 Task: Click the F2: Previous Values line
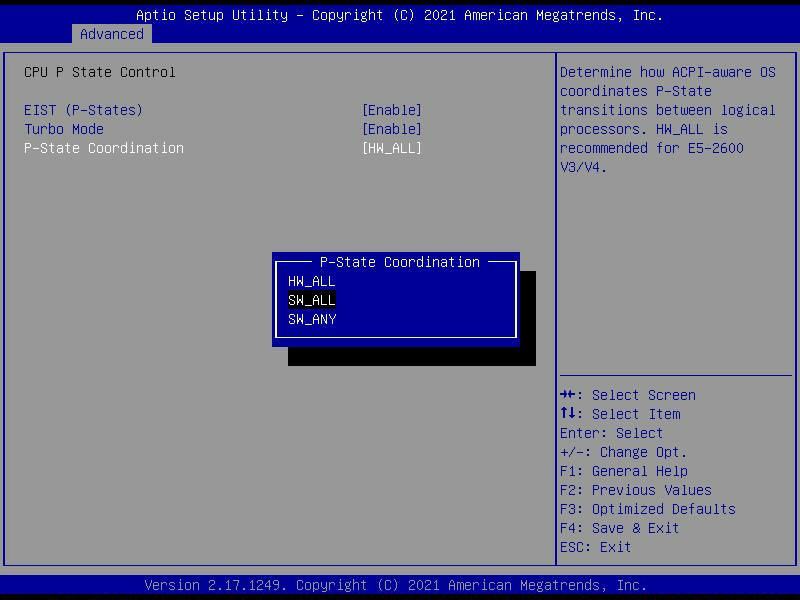(x=636, y=490)
